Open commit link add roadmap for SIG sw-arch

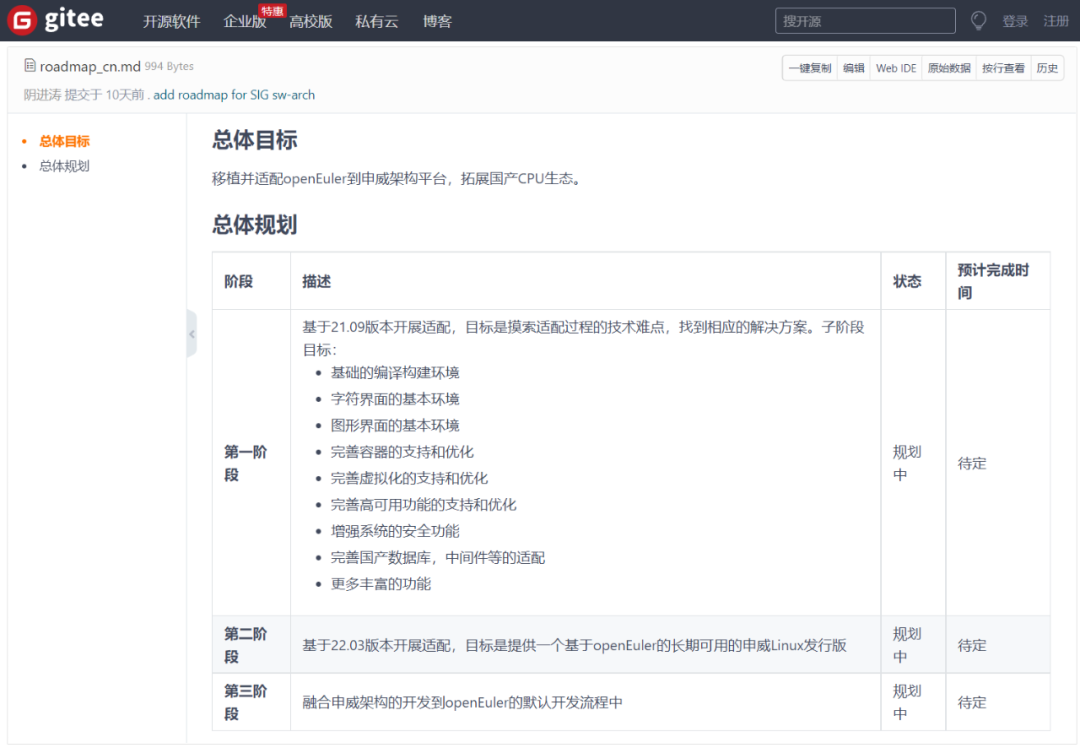(x=234, y=95)
